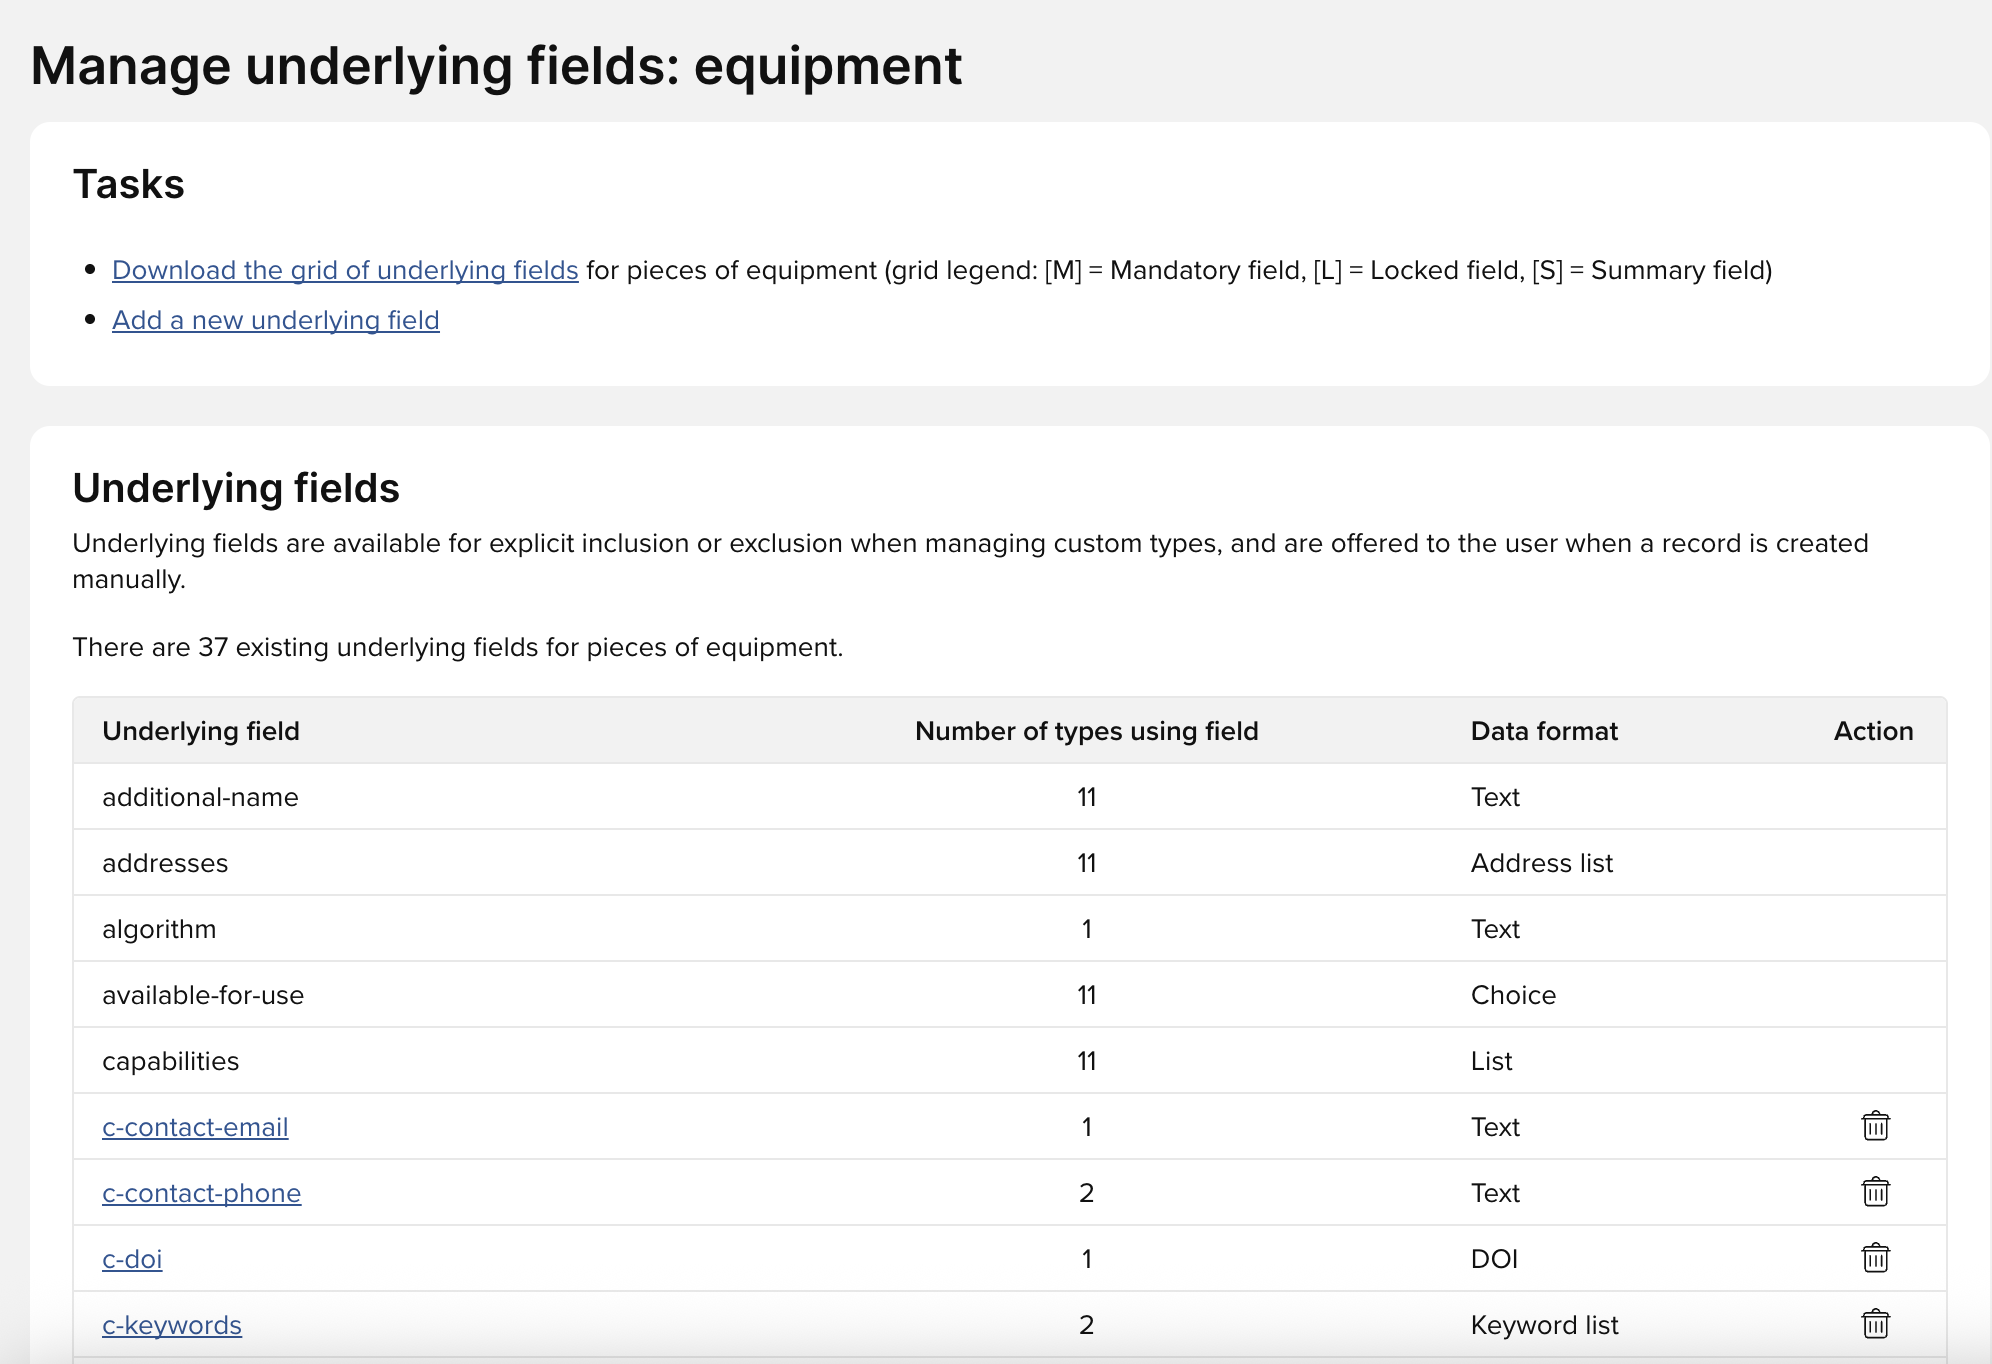Click Number of types using field header

point(1086,731)
